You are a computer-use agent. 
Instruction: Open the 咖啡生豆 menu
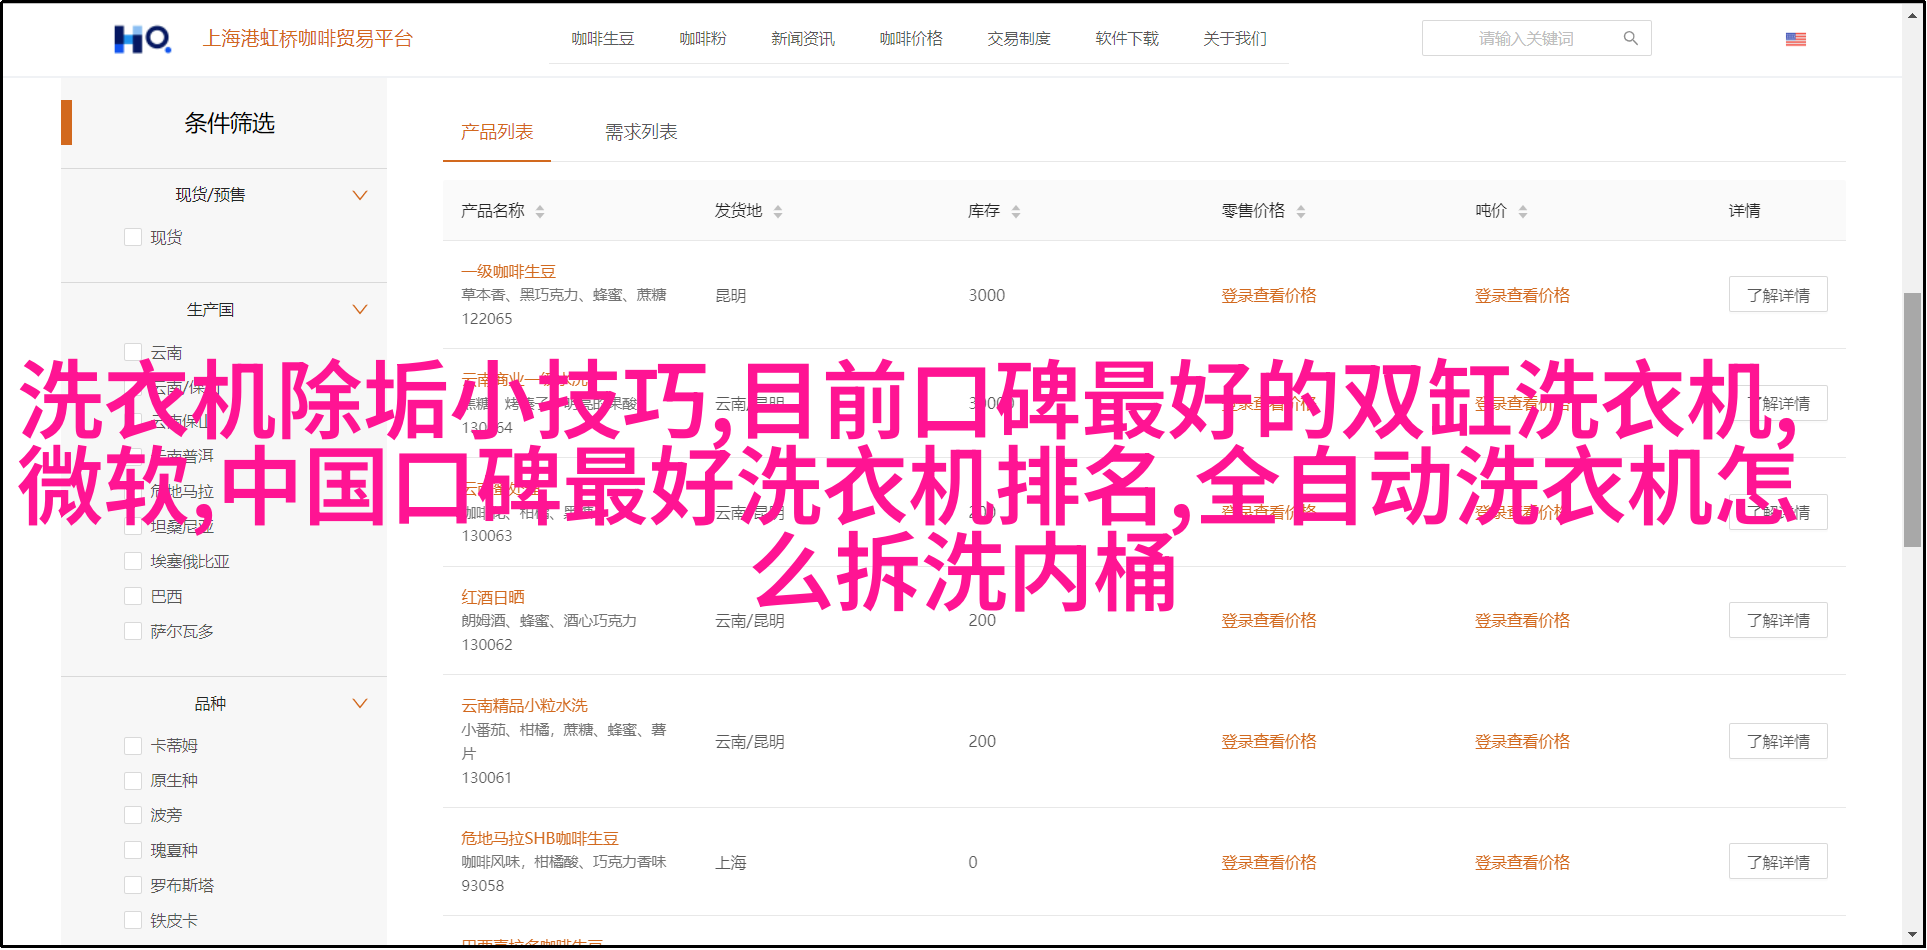[x=603, y=39]
